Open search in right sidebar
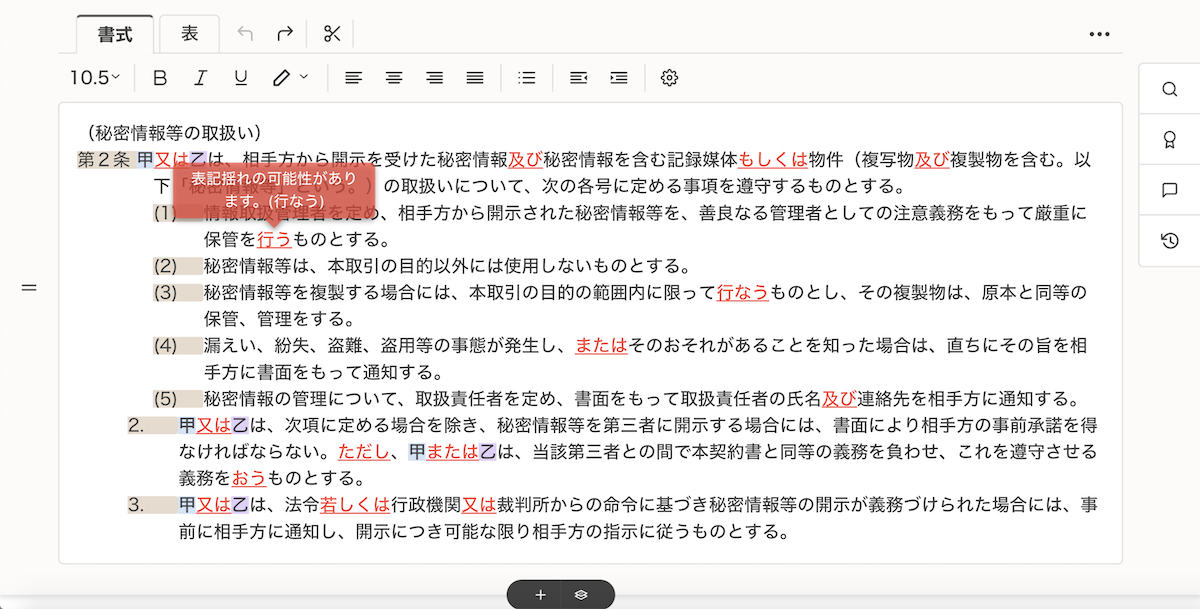This screenshot has height=609, width=1200. click(1170, 88)
